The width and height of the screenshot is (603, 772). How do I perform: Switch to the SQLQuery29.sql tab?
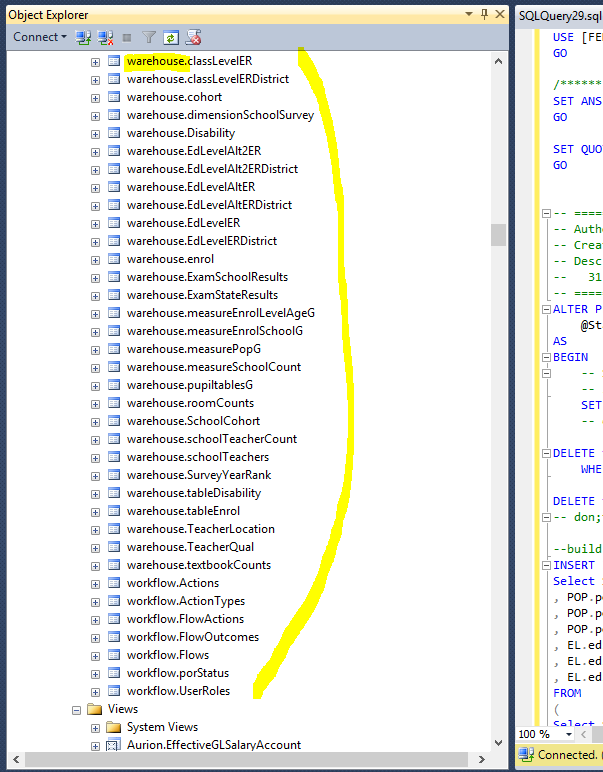tap(560, 14)
